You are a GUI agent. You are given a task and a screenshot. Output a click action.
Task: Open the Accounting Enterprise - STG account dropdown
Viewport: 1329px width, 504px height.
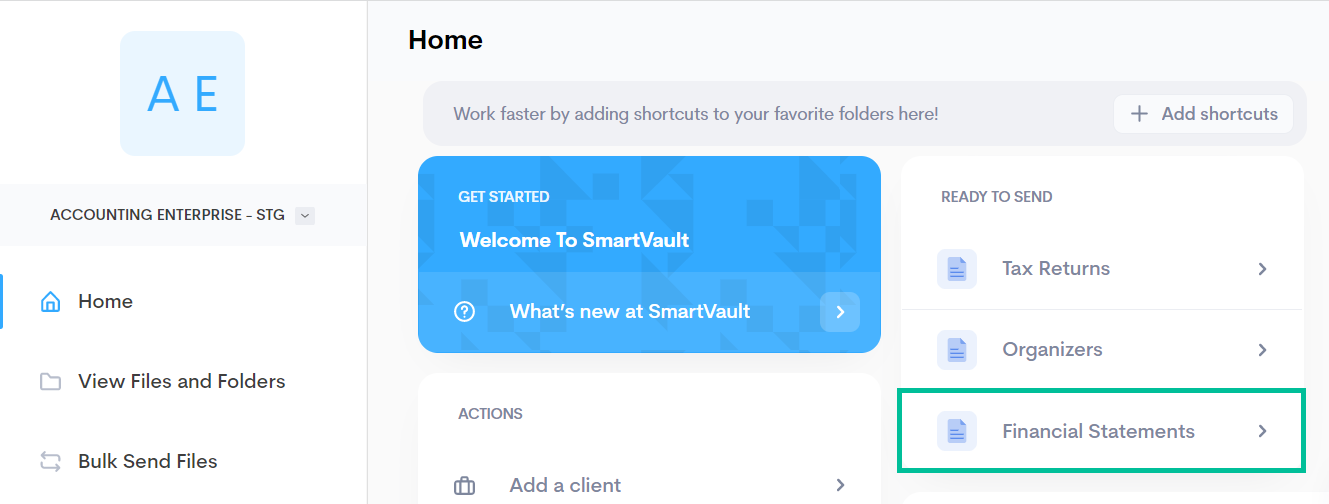(305, 215)
